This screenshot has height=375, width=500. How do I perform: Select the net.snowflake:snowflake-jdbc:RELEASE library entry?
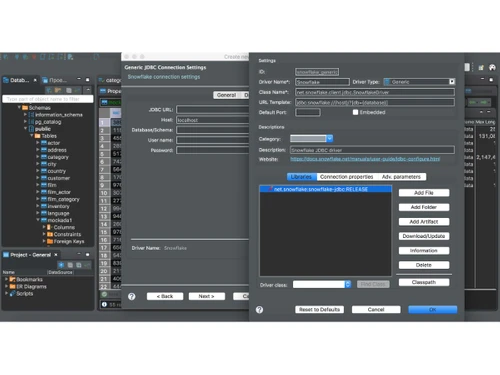326,189
